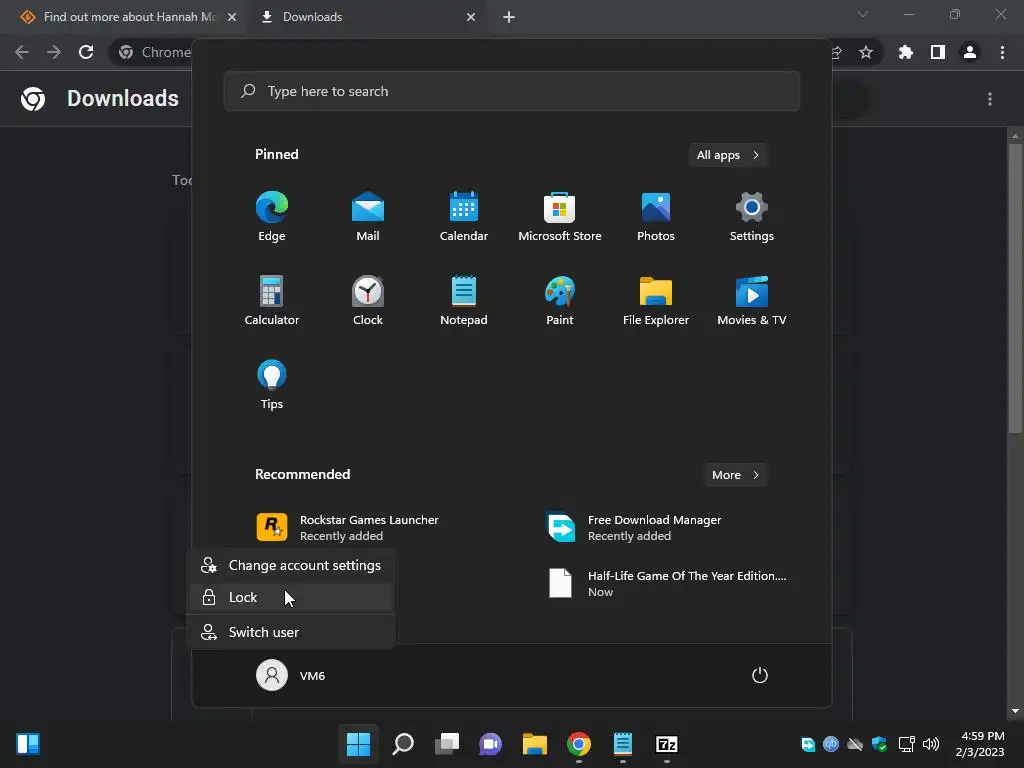This screenshot has height=768, width=1024.
Task: Click the Chrome share icon
Action: click(837, 52)
